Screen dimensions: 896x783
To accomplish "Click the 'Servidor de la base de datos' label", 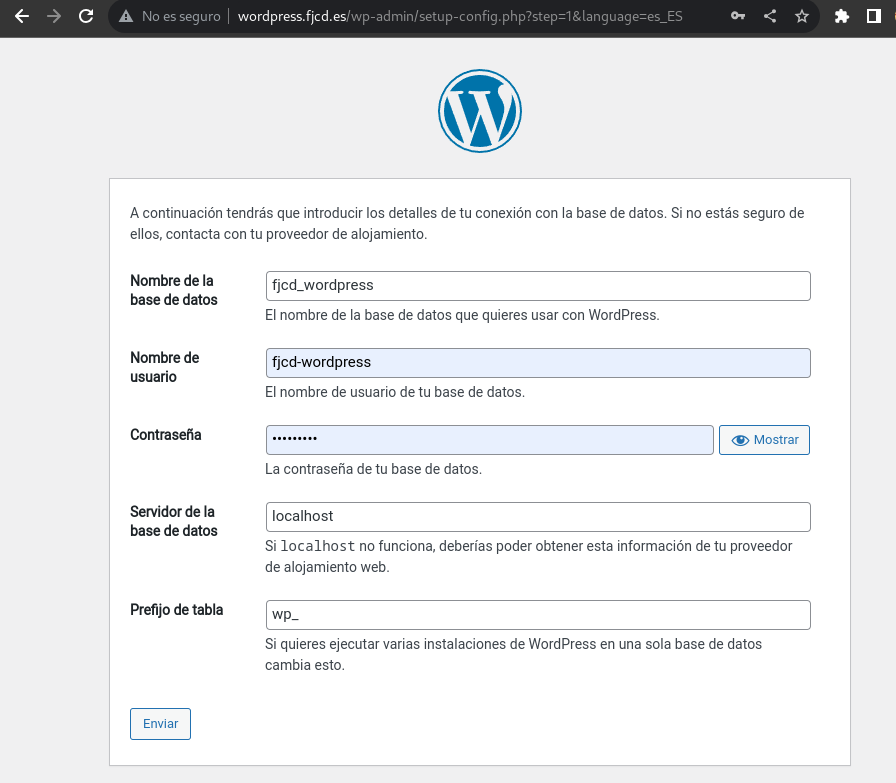I will tap(174, 521).
